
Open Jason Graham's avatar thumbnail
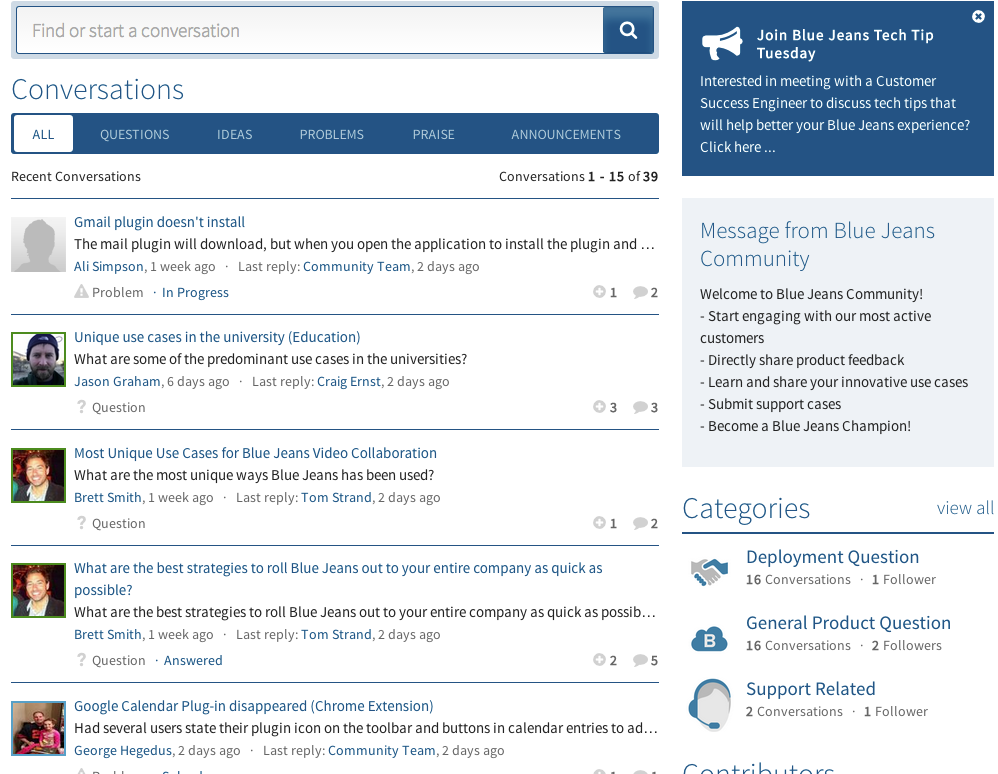pos(38,360)
